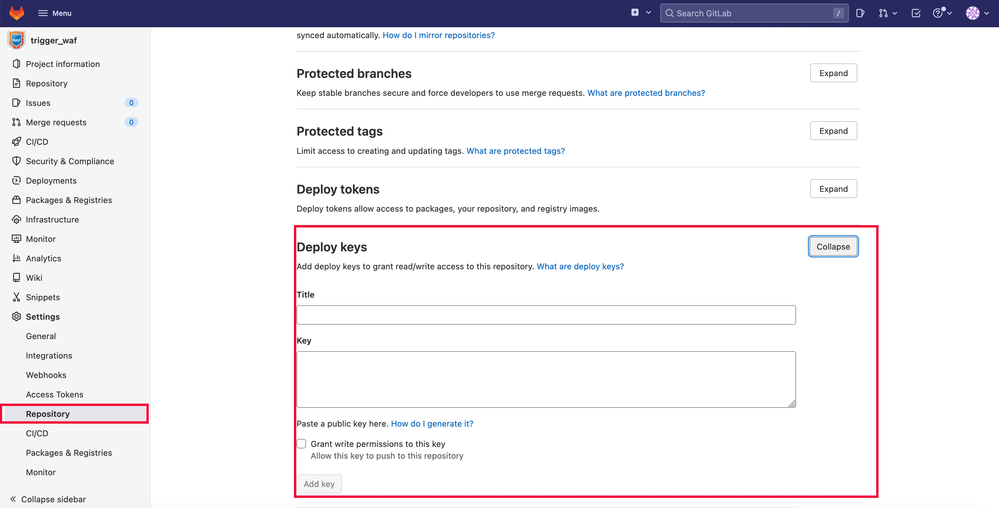The image size is (999, 508).
Task: Click the Settings gear icon in sidebar
Action: point(16,317)
